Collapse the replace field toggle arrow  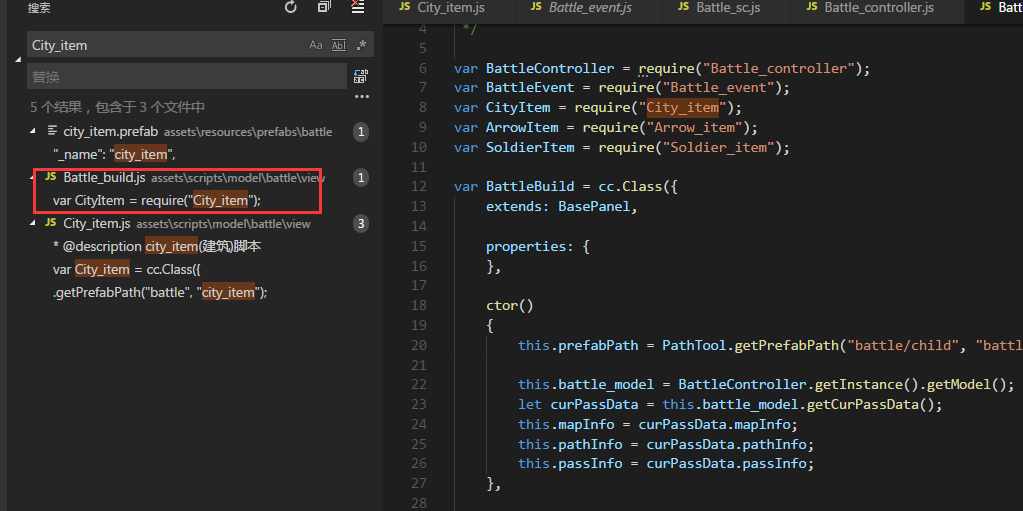18,61
